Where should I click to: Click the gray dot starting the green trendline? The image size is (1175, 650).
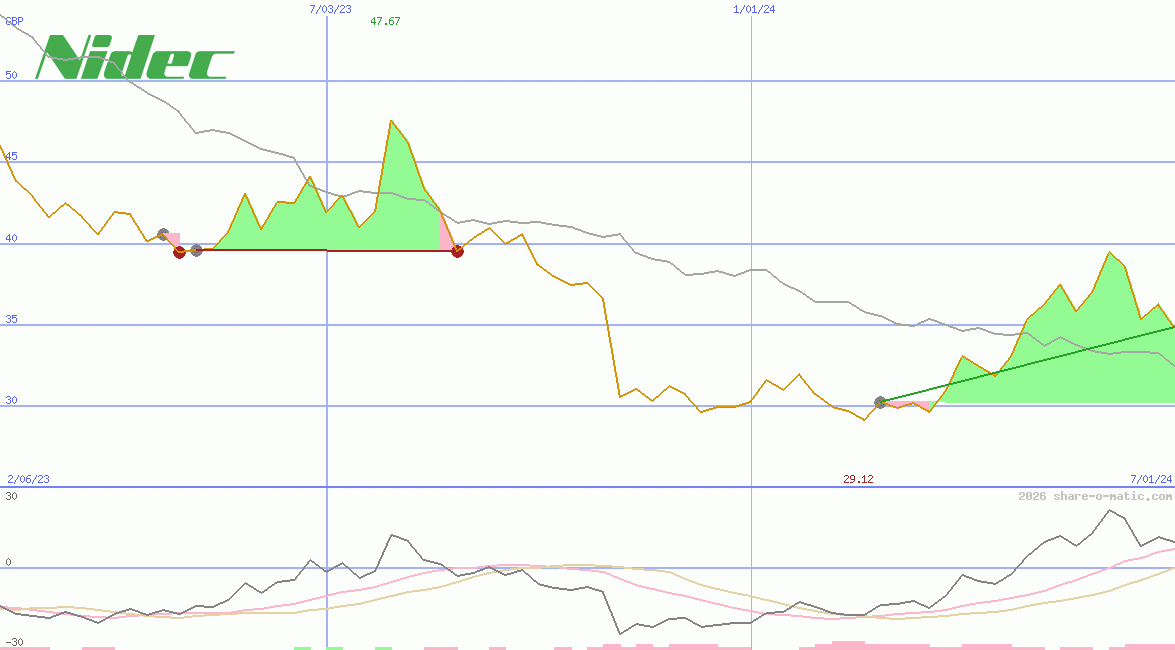coord(881,402)
